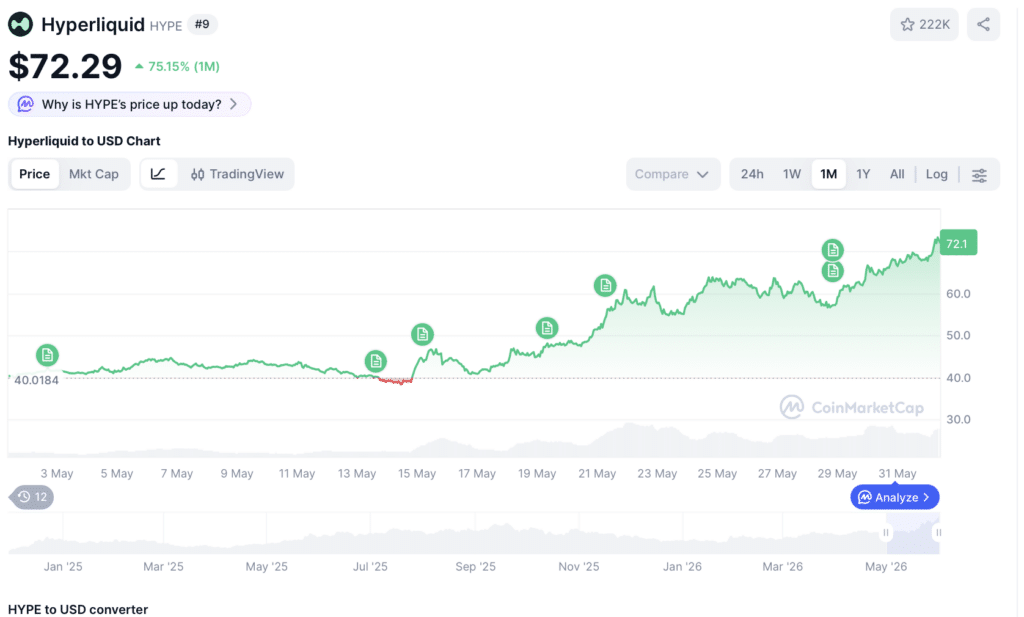The image size is (1024, 617).
Task: Click the Hyperliquid logo icon
Action: pos(20,25)
